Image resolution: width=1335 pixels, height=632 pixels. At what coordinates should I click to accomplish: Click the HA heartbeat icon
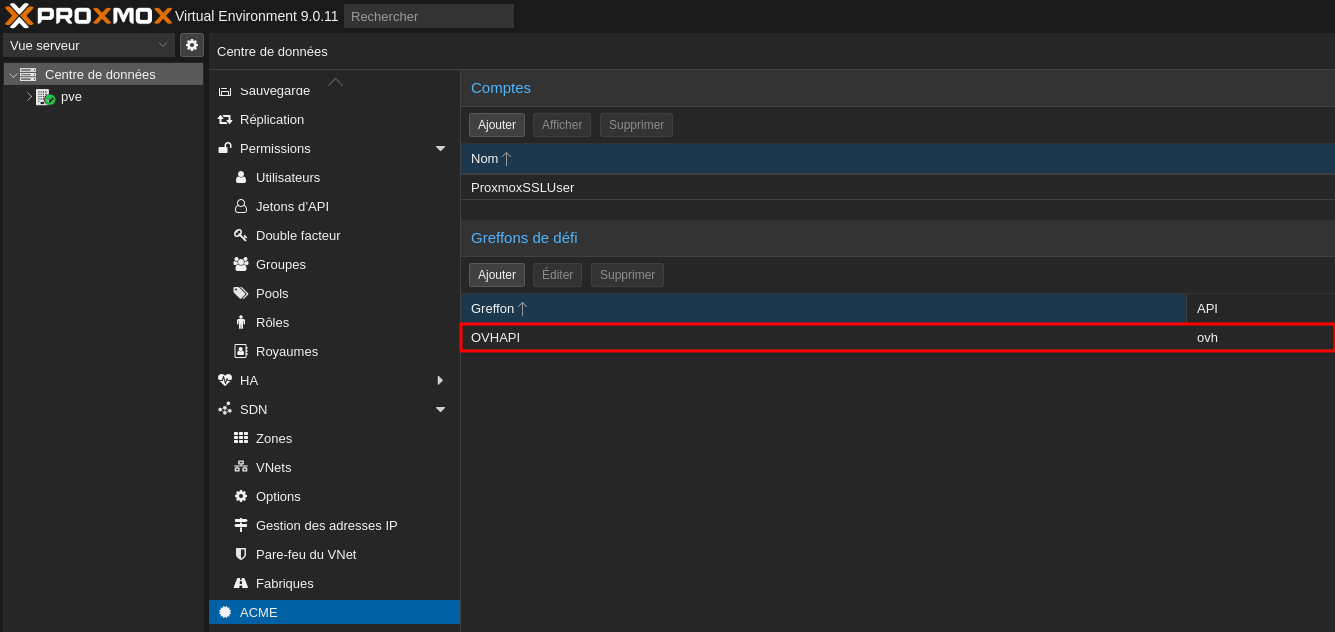tap(225, 380)
